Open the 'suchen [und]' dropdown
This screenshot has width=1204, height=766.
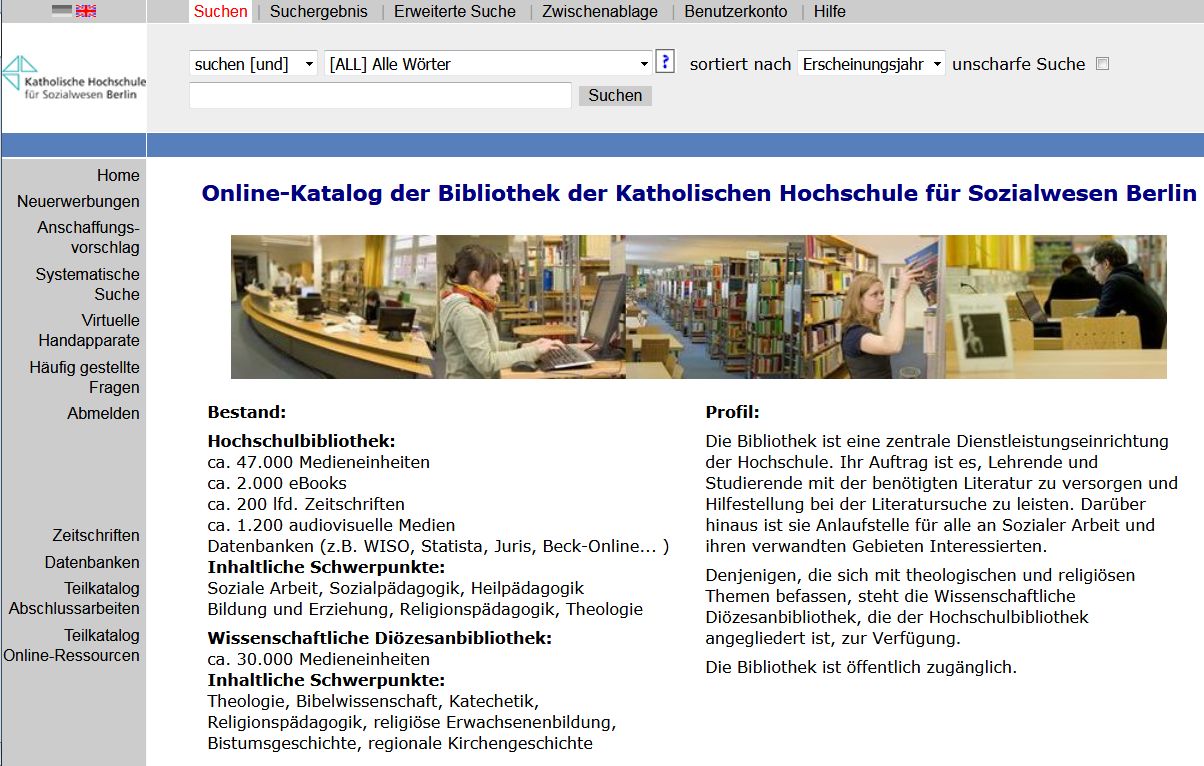pyautogui.click(x=254, y=64)
